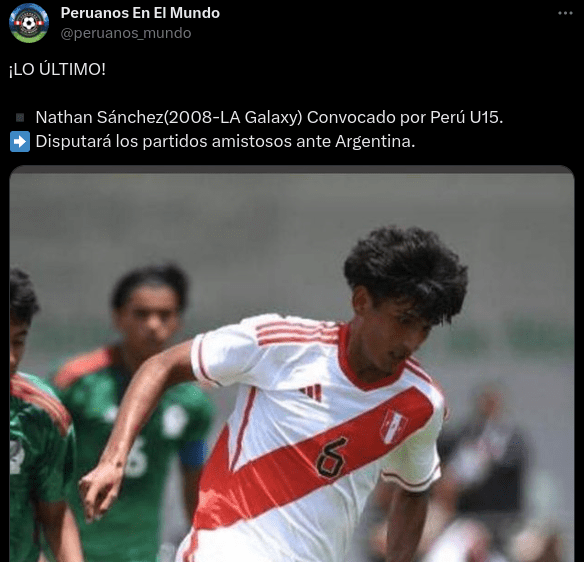
Task: Open the Peruanos En El Mundo profile avatar
Action: pos(29,23)
